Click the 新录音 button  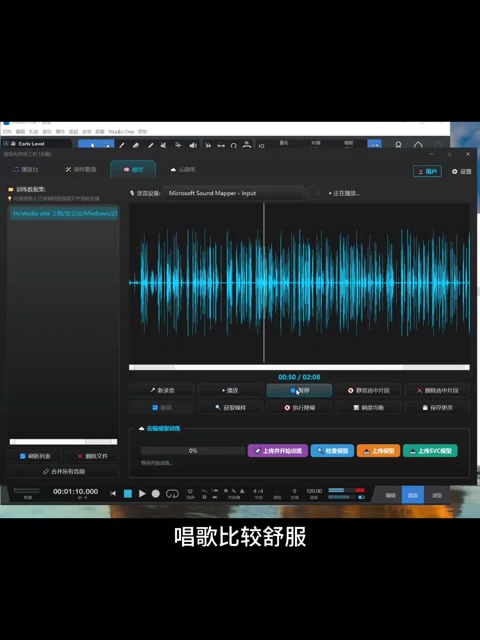pos(162,390)
